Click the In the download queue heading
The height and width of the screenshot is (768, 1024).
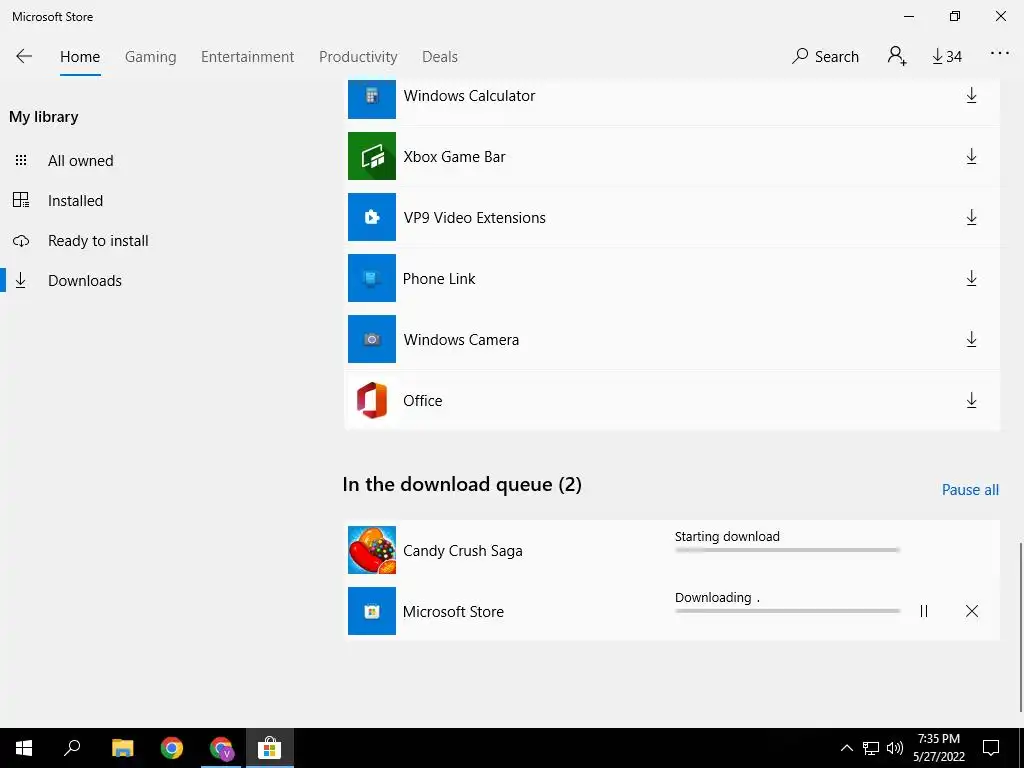click(462, 485)
